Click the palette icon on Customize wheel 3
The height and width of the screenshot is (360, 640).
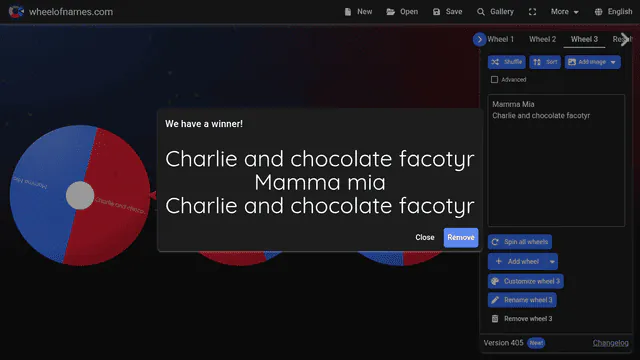click(495, 281)
